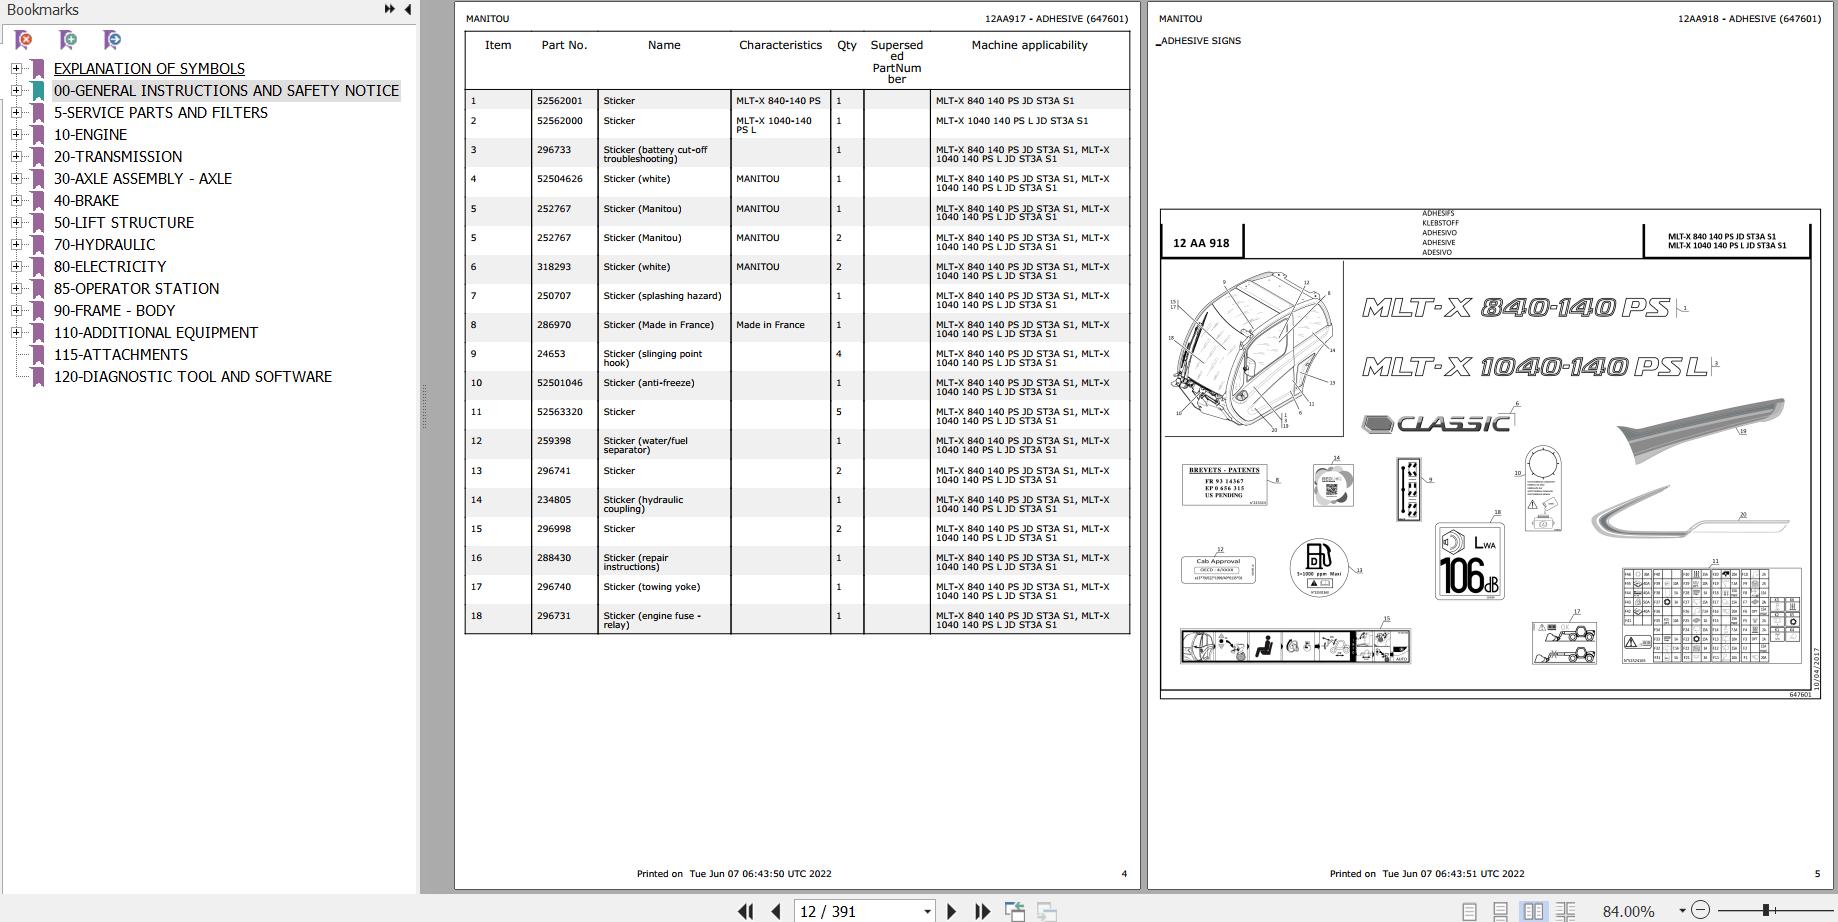Switch to continuous facing pages layout
The height and width of the screenshot is (922, 1838).
[1565, 911]
